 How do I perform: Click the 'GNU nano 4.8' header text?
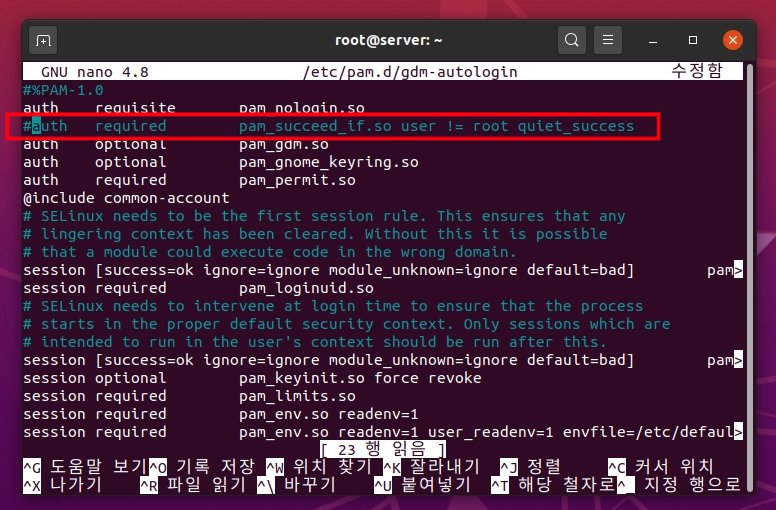point(95,72)
